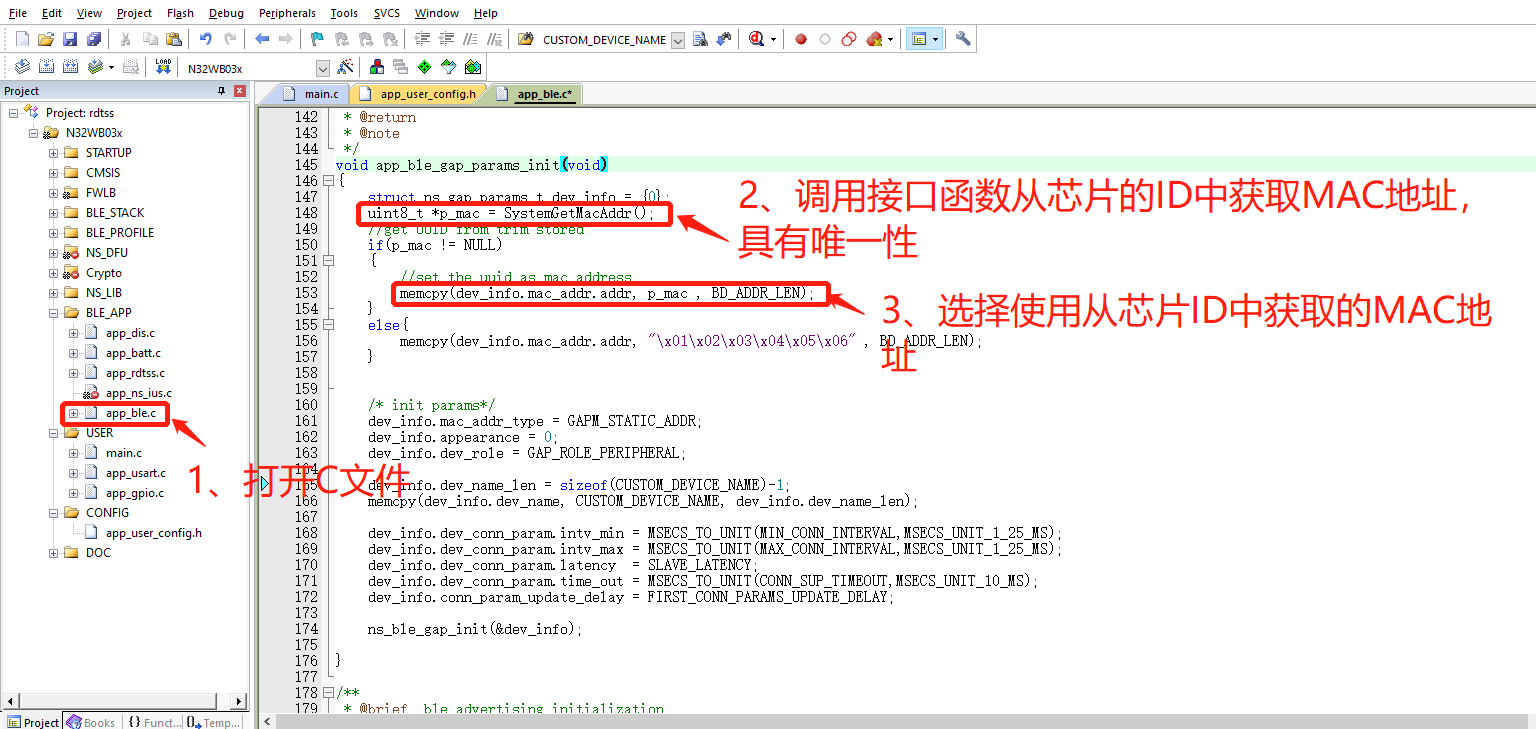Click Undo arrow in toolbar
The width and height of the screenshot is (1536, 729).
point(206,39)
